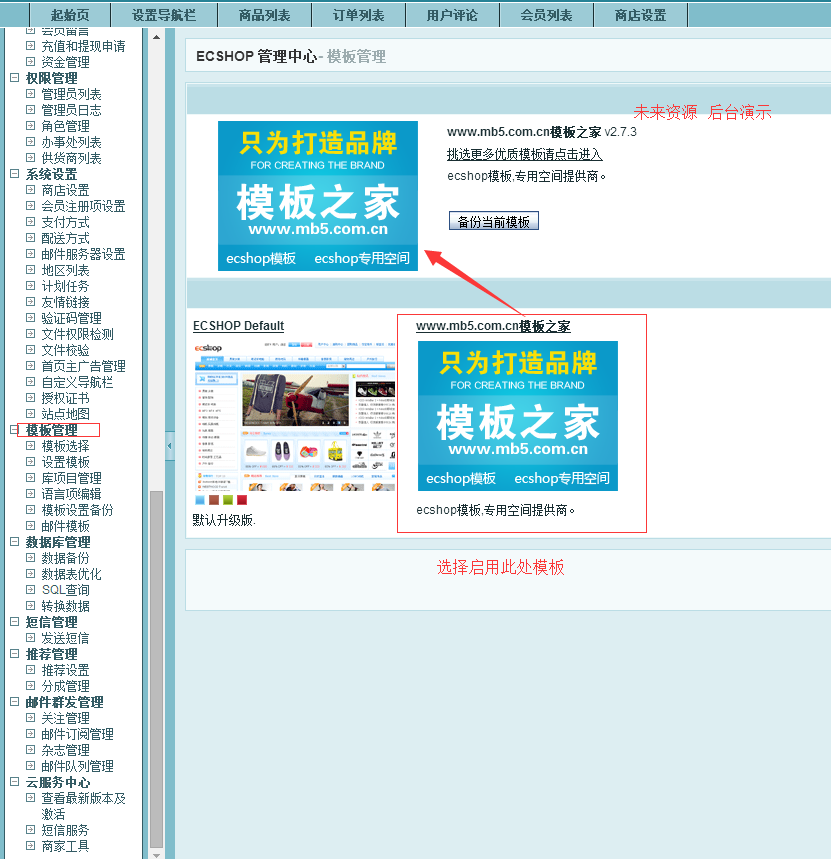The height and width of the screenshot is (859, 831).
Task: Open 推荐设置 in the sidebar
Action: (x=65, y=670)
